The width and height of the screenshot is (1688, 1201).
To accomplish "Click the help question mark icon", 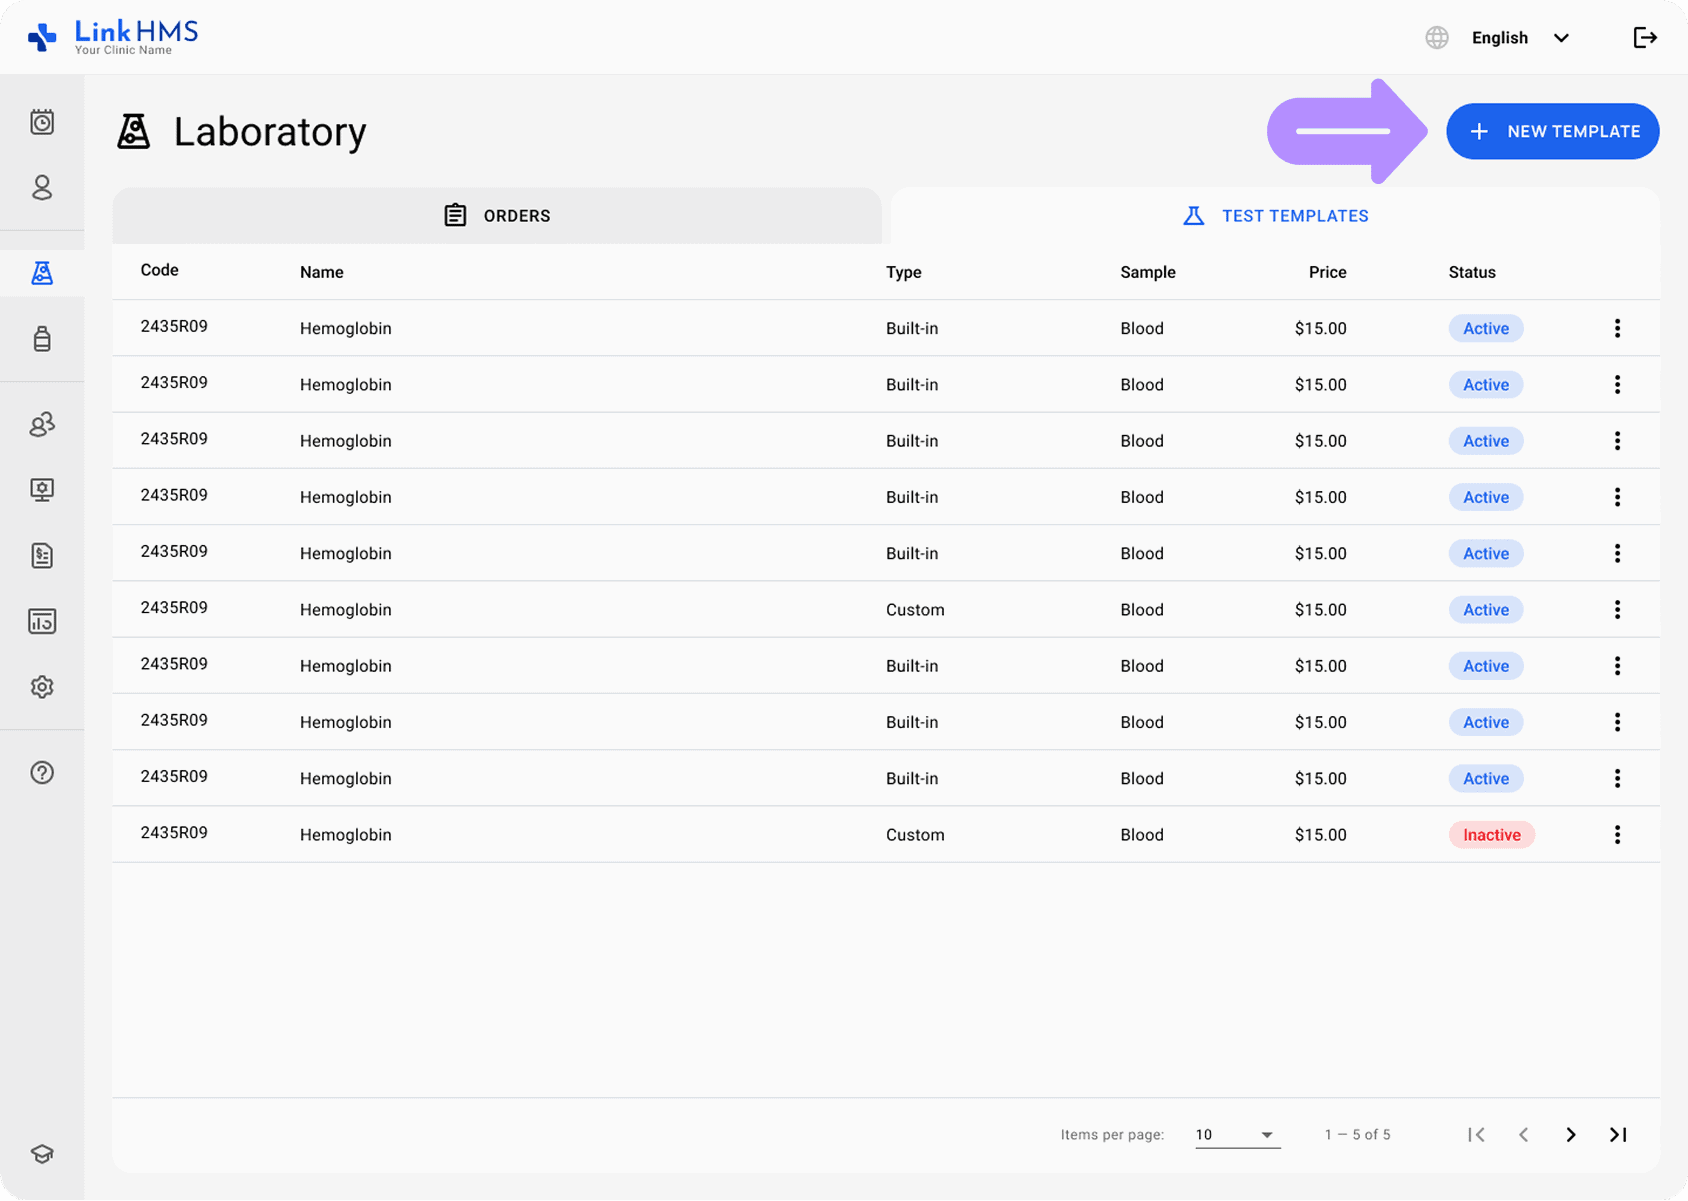I will pyautogui.click(x=42, y=773).
